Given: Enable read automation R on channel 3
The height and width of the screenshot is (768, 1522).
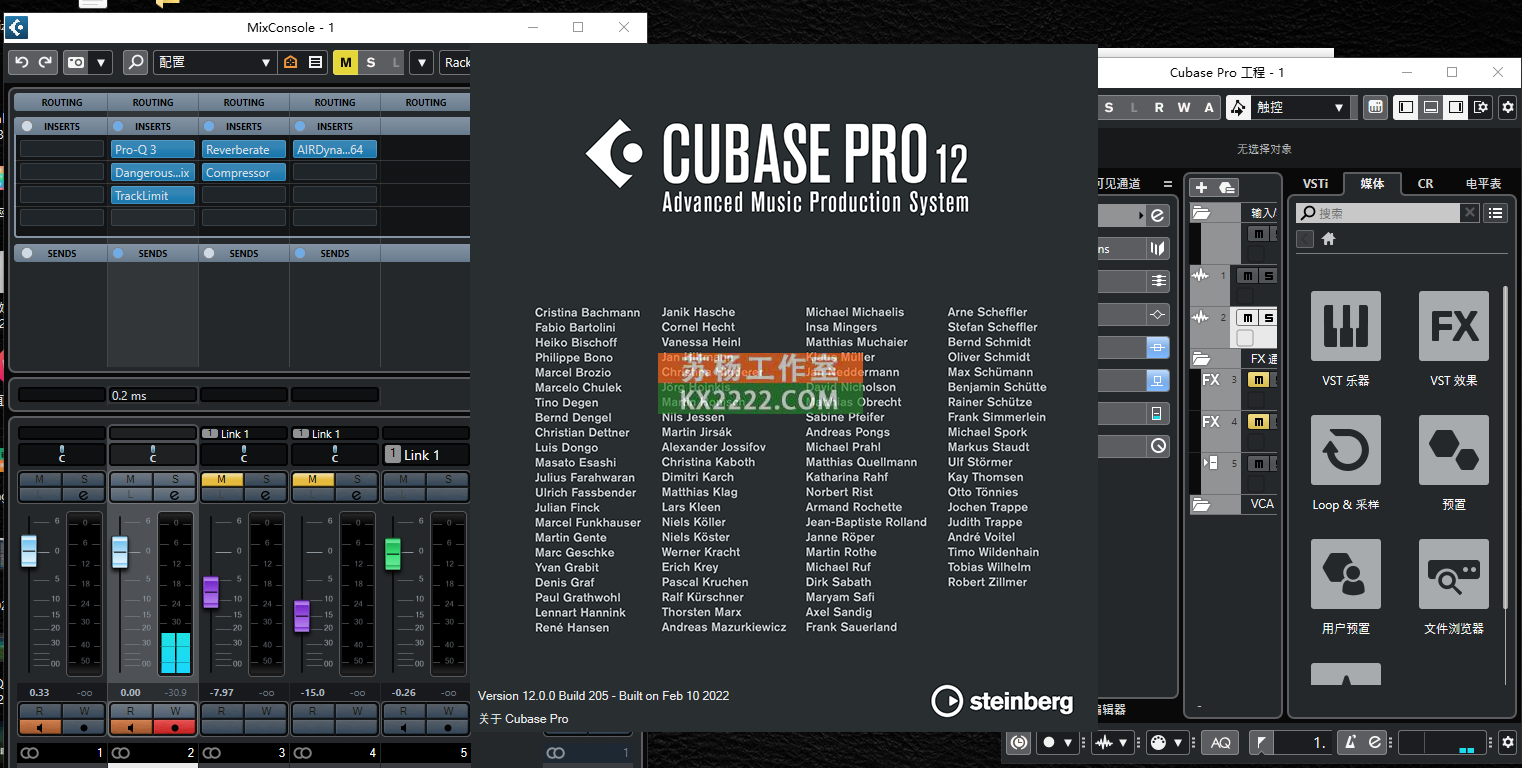Looking at the screenshot, I should tap(222, 712).
